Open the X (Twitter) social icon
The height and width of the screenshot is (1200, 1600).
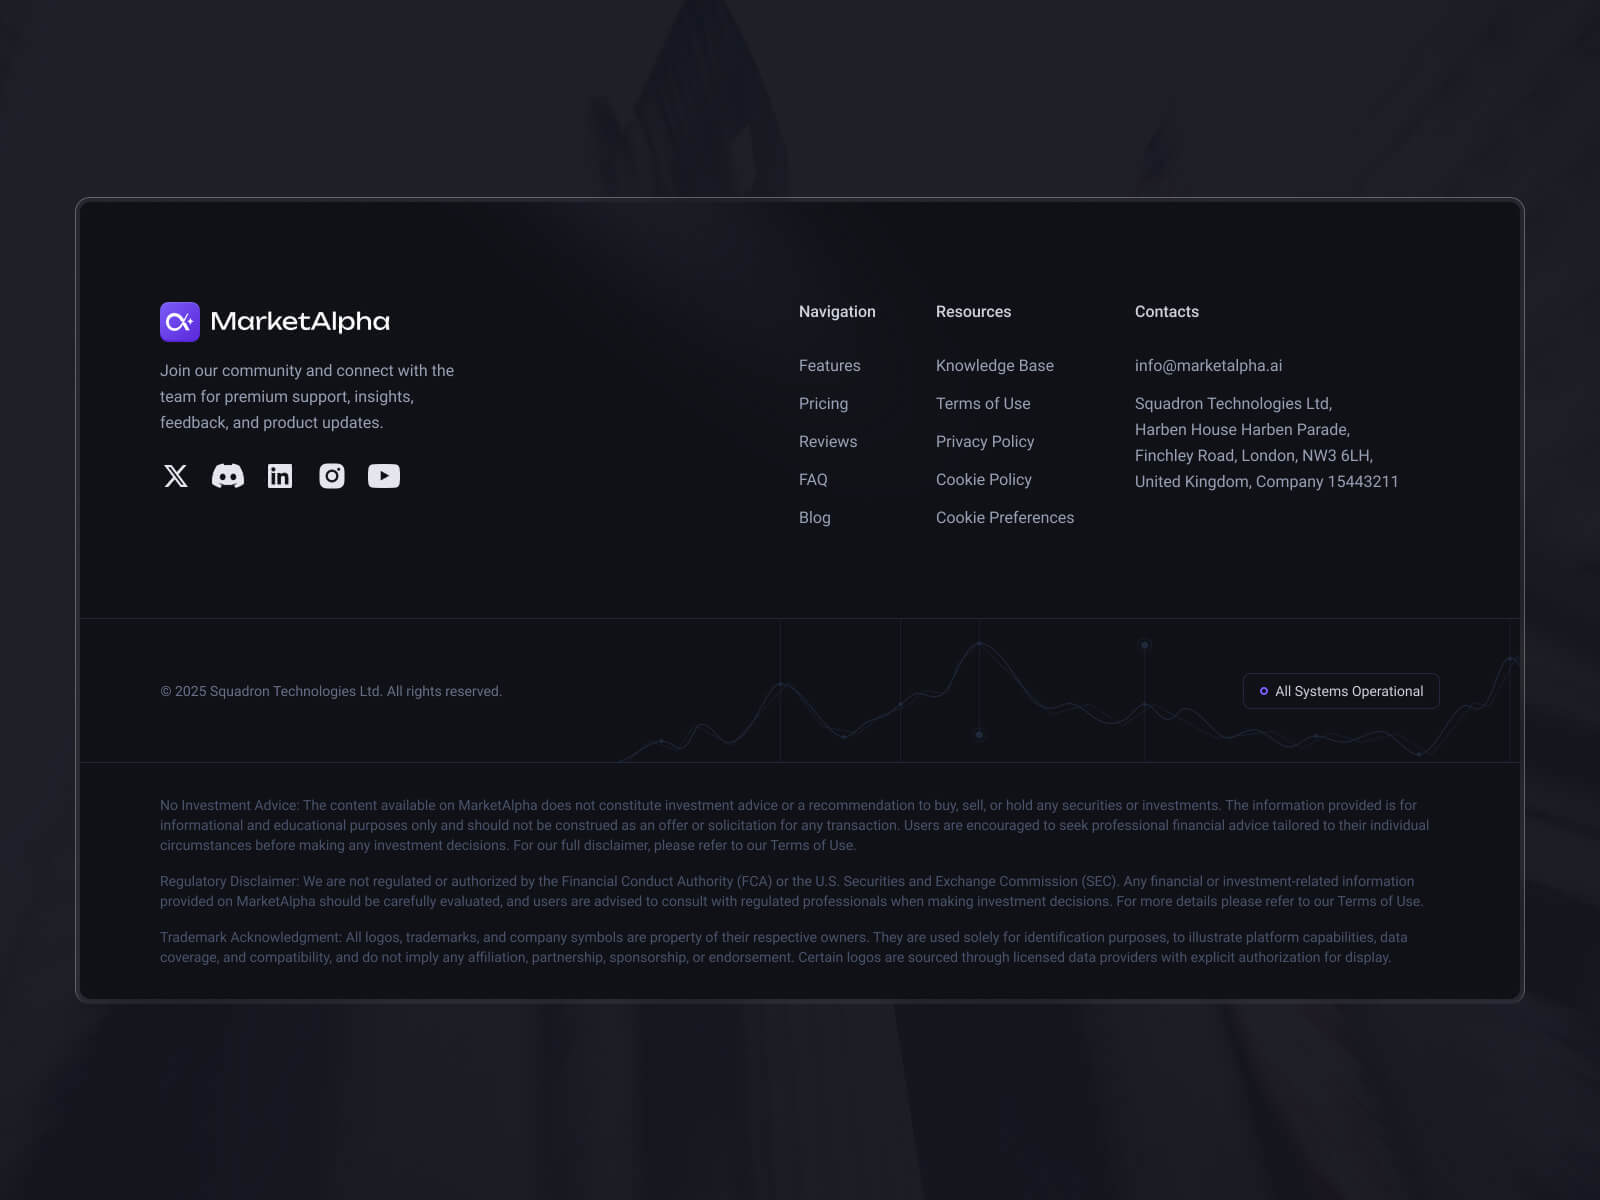point(176,476)
